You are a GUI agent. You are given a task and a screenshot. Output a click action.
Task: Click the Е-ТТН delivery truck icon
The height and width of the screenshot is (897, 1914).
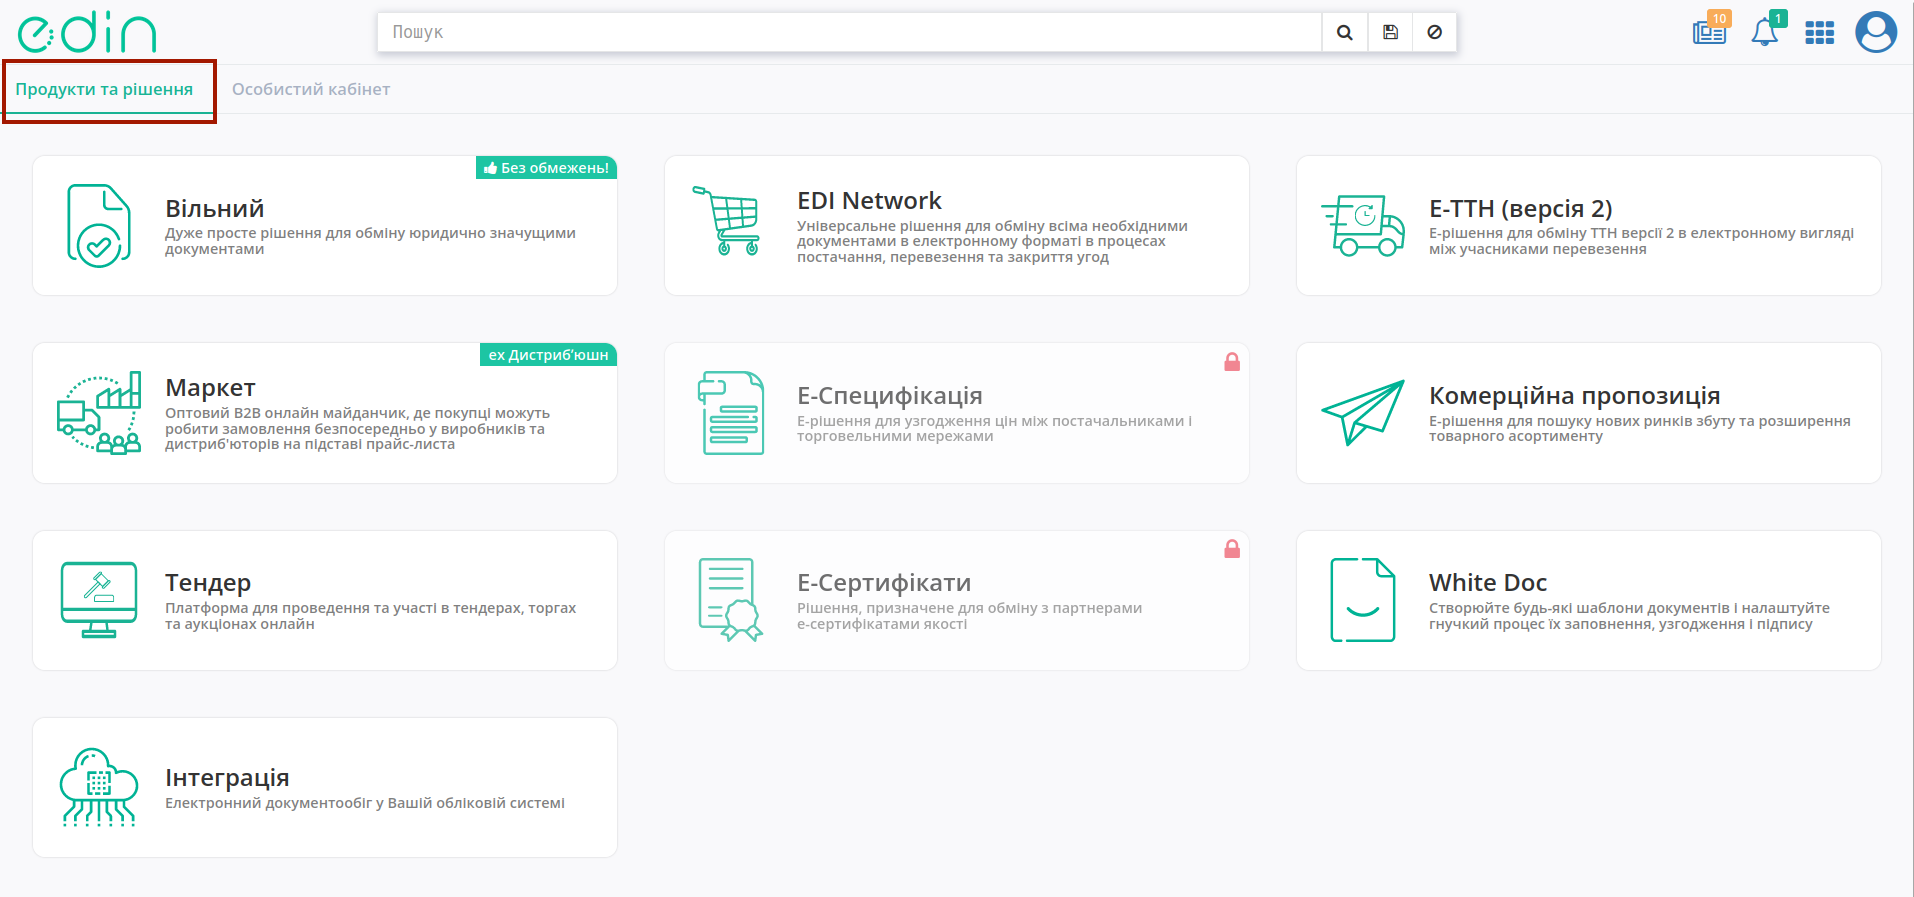1363,226
